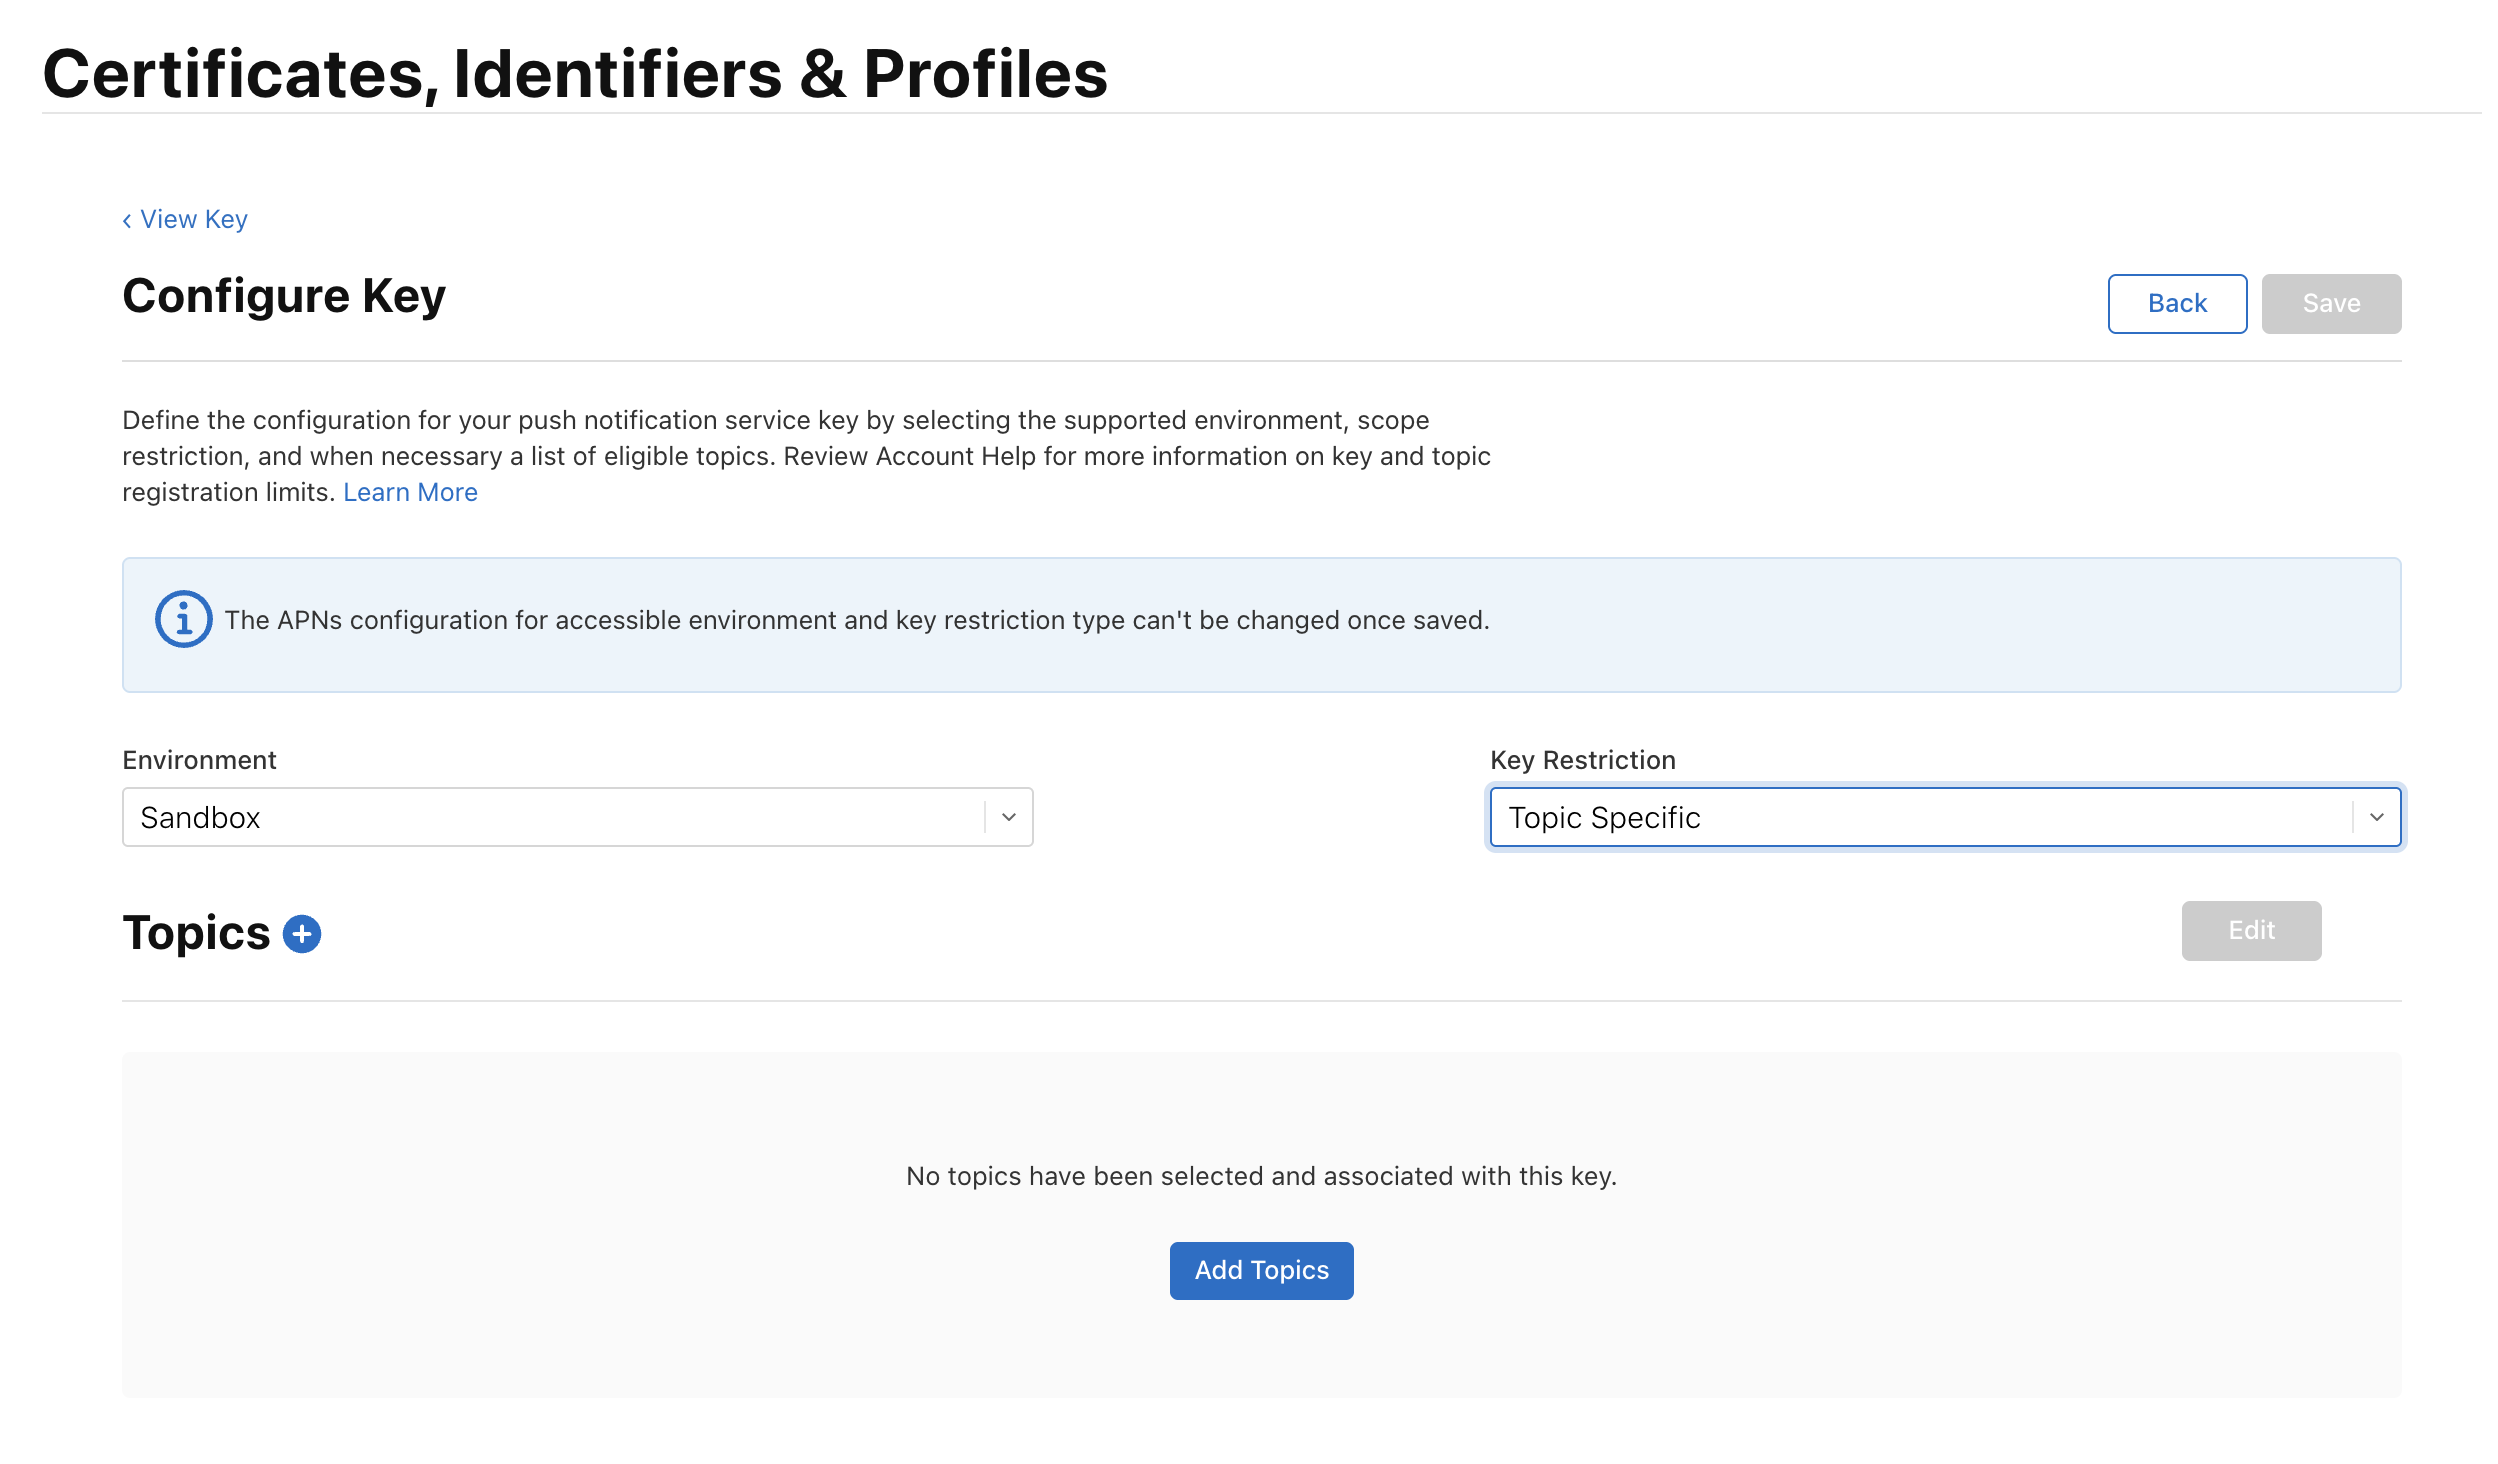
Task: Open the Environment dropdown chevron
Action: pos(1007,816)
